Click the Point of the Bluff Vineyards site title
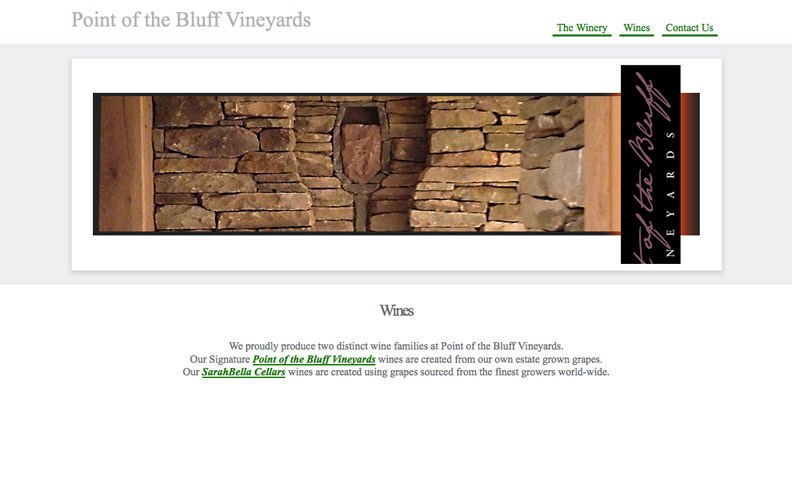792x504 pixels. [x=191, y=20]
